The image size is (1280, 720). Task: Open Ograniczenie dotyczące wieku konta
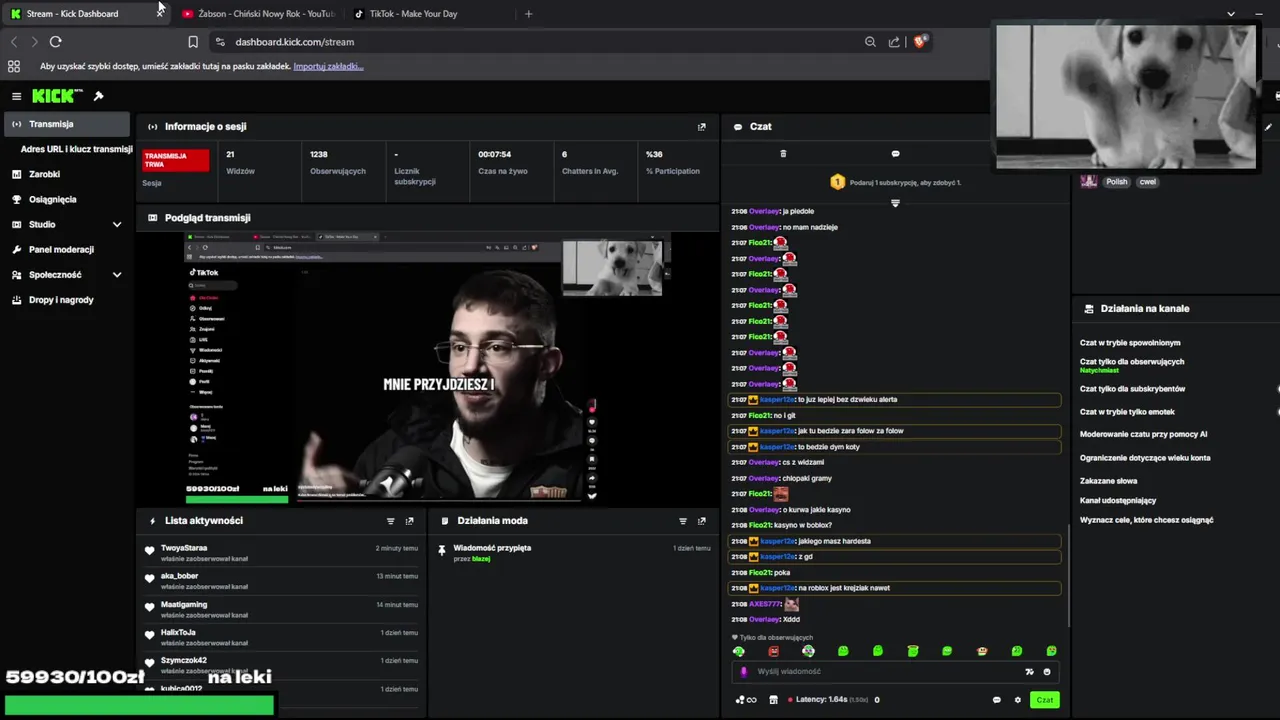(x=1145, y=458)
